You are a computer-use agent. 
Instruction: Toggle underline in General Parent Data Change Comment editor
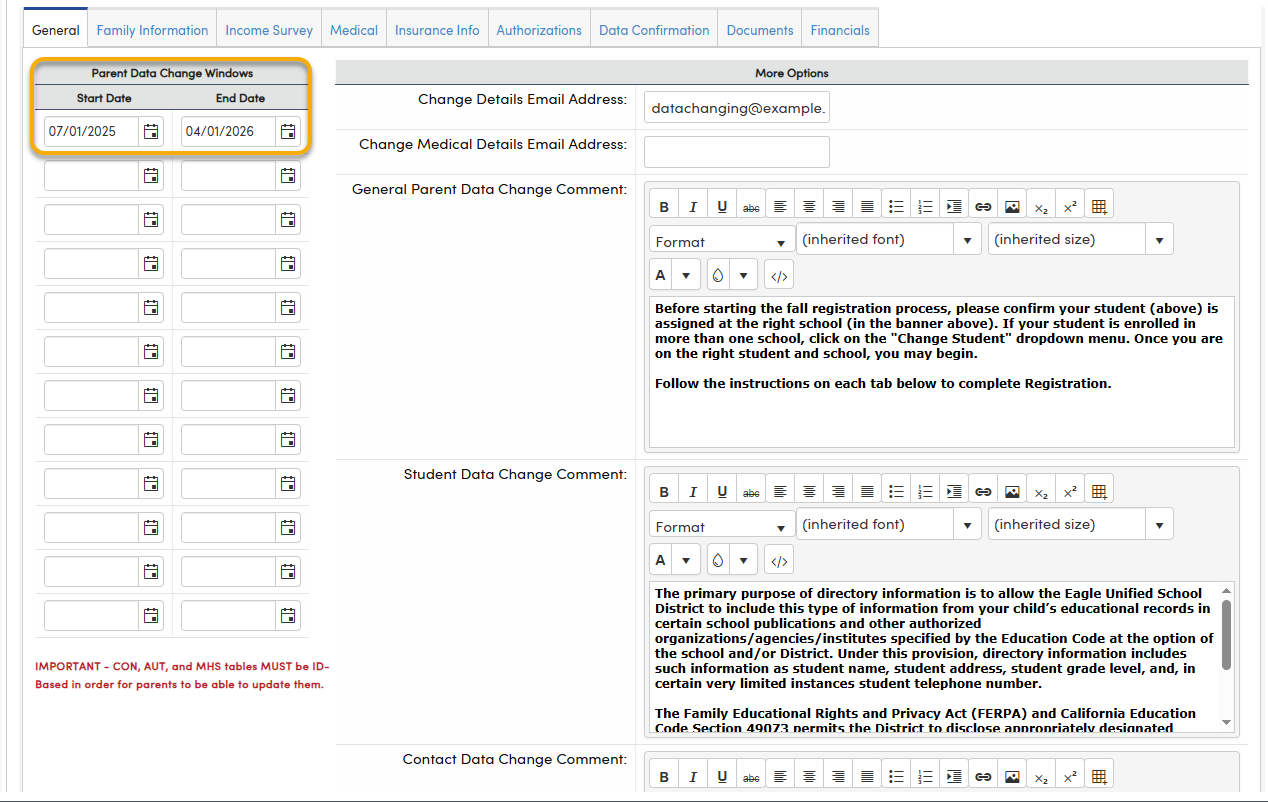pos(722,206)
